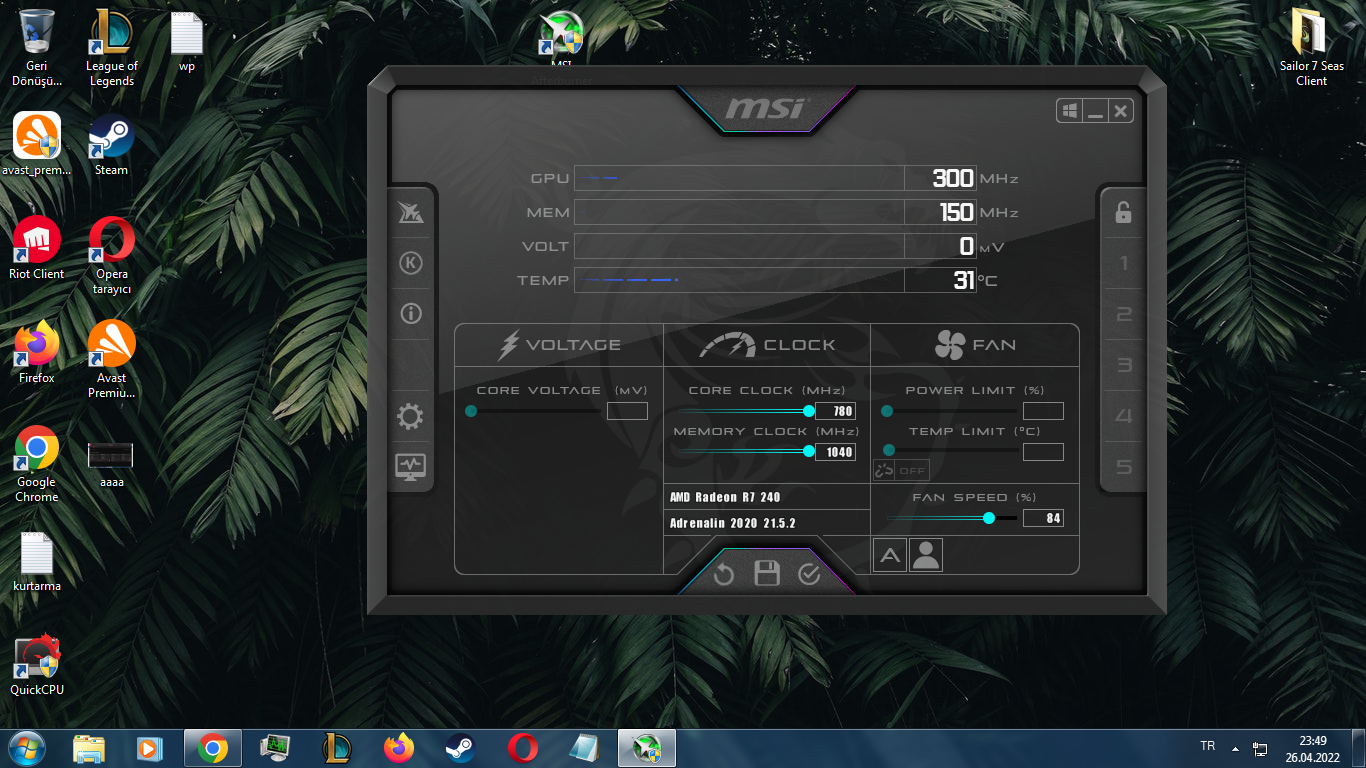Click the Temp Limit slider handle
Screen dimensions: 1366x768
(887, 451)
